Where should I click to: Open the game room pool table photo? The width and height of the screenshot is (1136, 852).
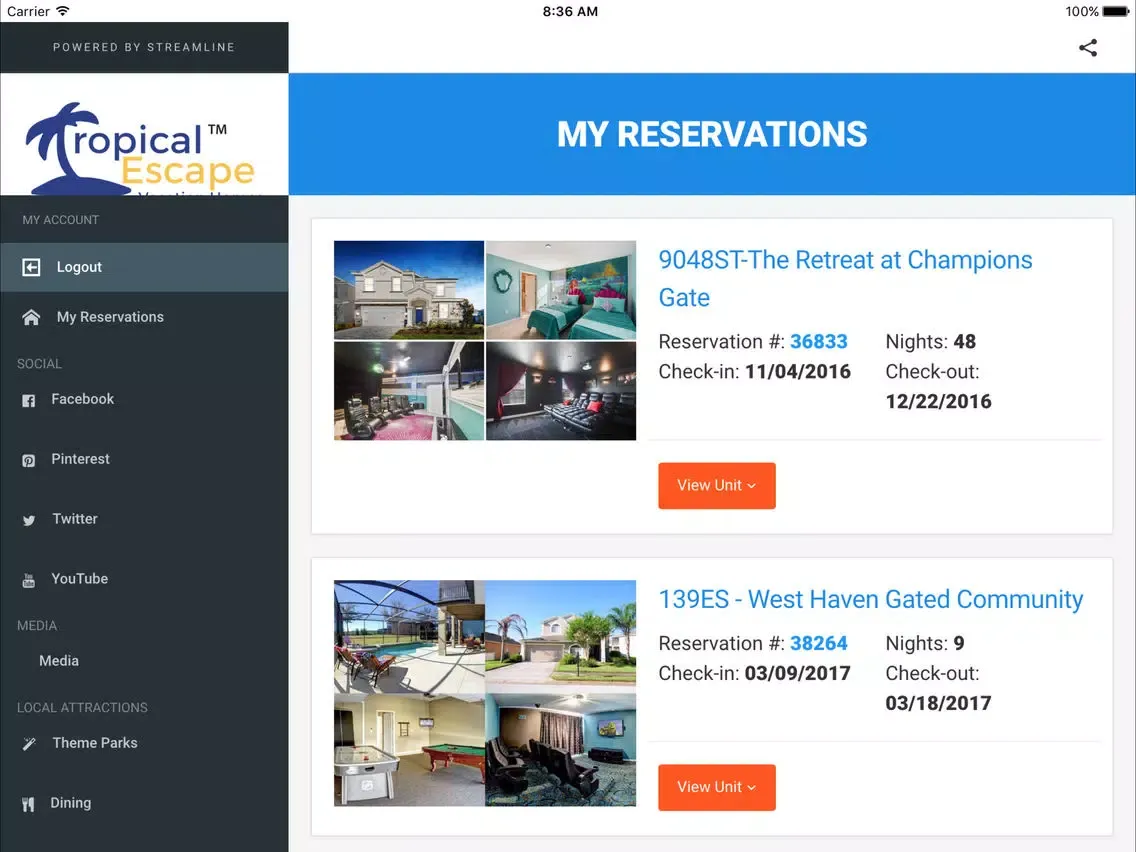pos(409,750)
